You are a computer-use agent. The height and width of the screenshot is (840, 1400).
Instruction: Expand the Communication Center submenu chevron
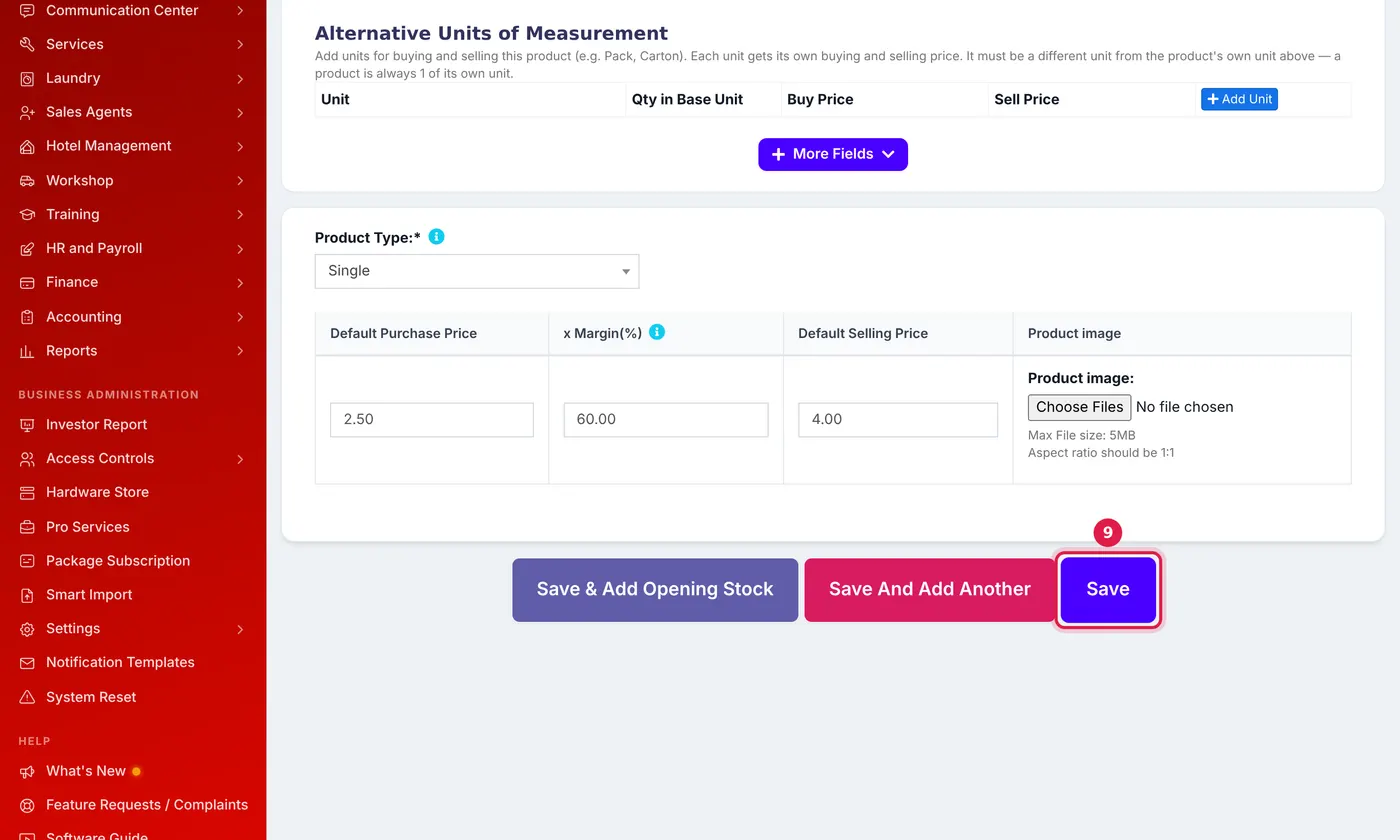click(x=240, y=10)
